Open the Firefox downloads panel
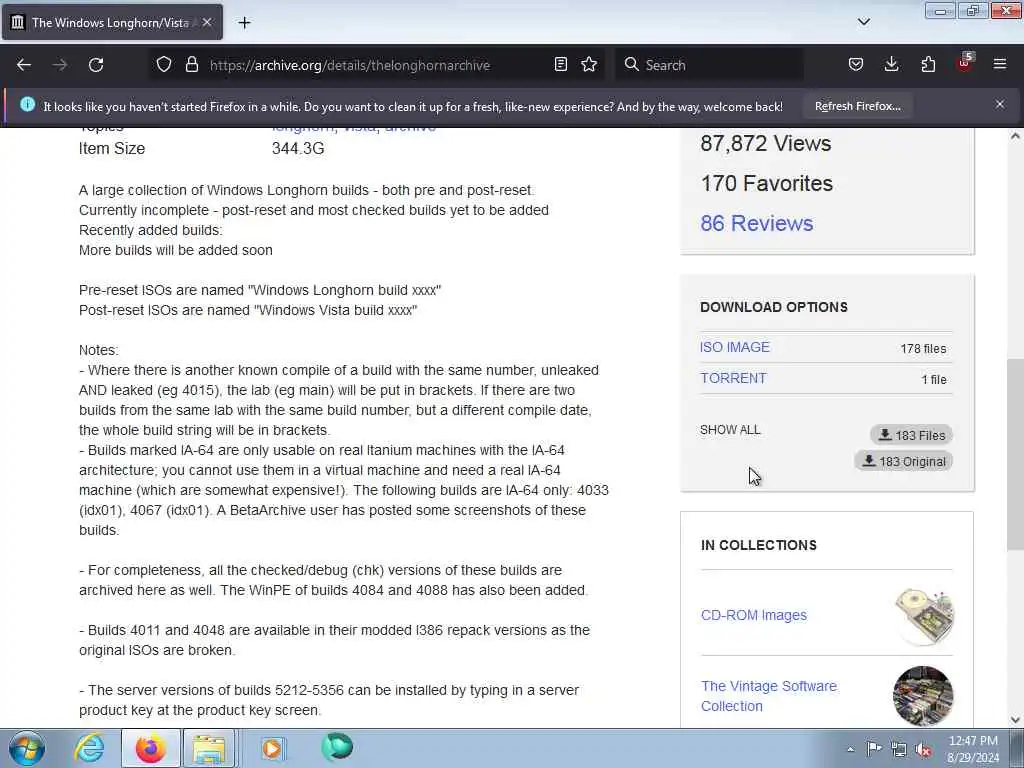1024x768 pixels. 891,65
